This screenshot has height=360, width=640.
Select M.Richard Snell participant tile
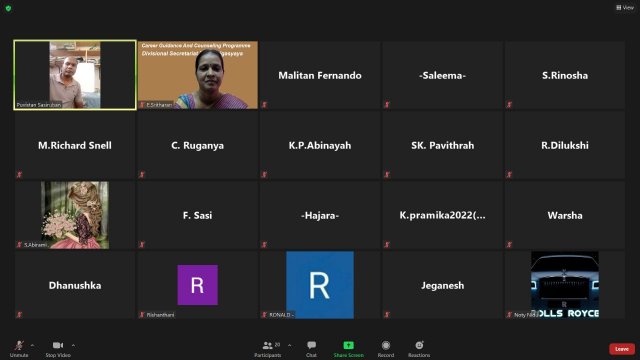click(x=75, y=145)
